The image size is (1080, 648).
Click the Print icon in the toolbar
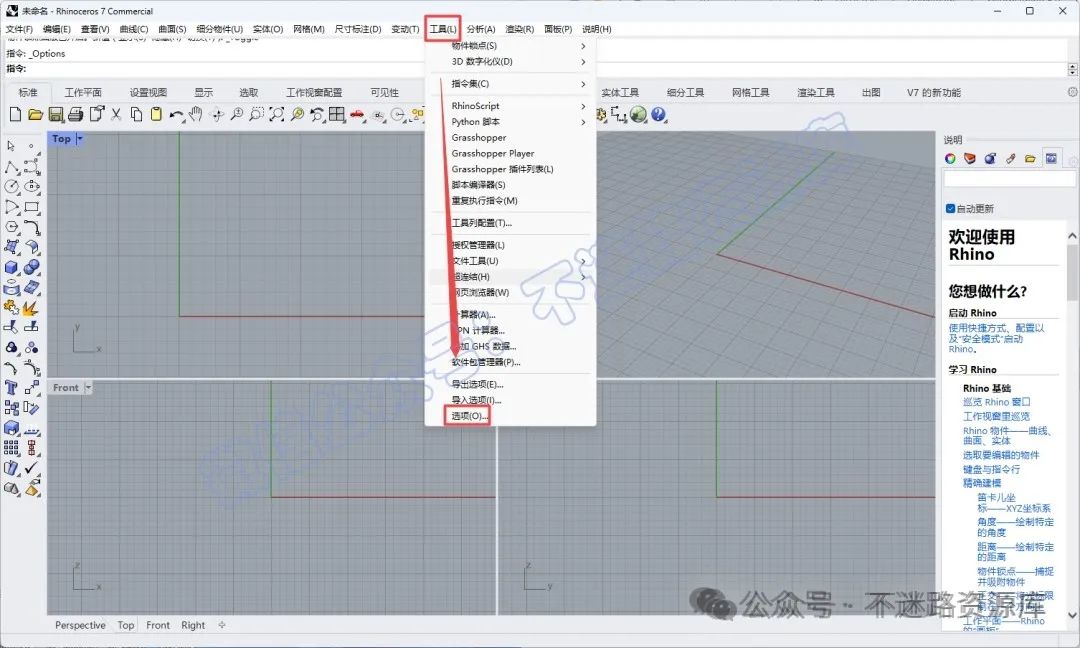point(76,114)
